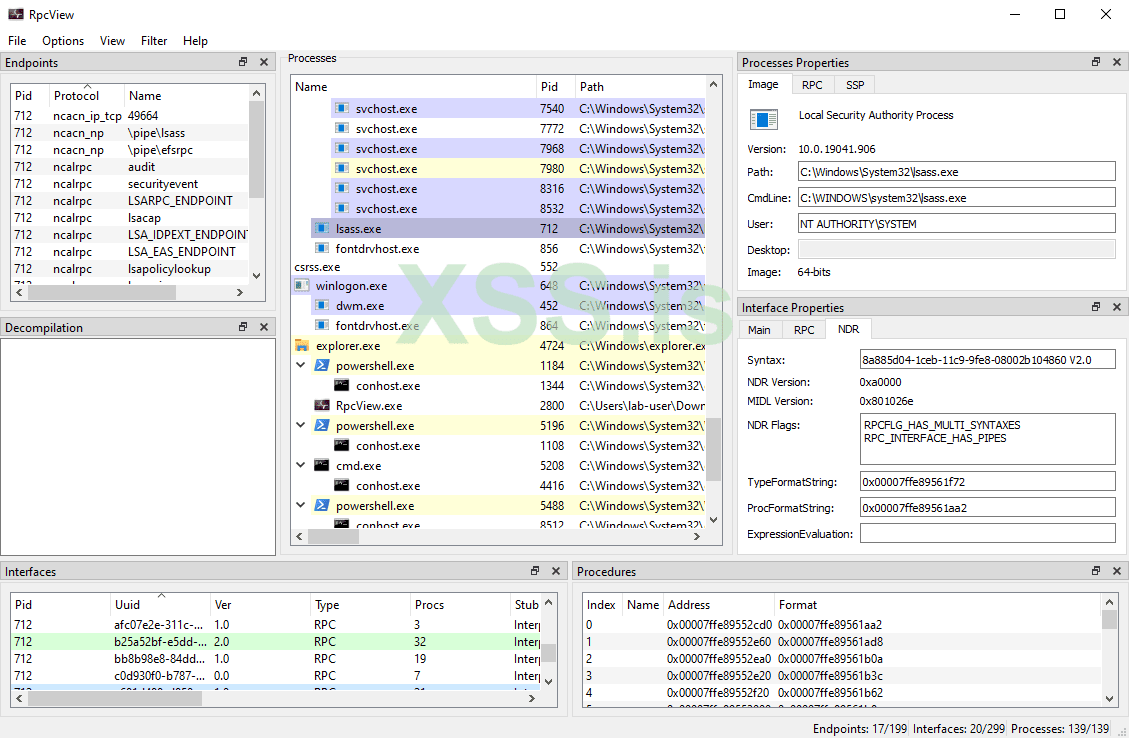Click the RpcView.exe process icon

click(322, 406)
